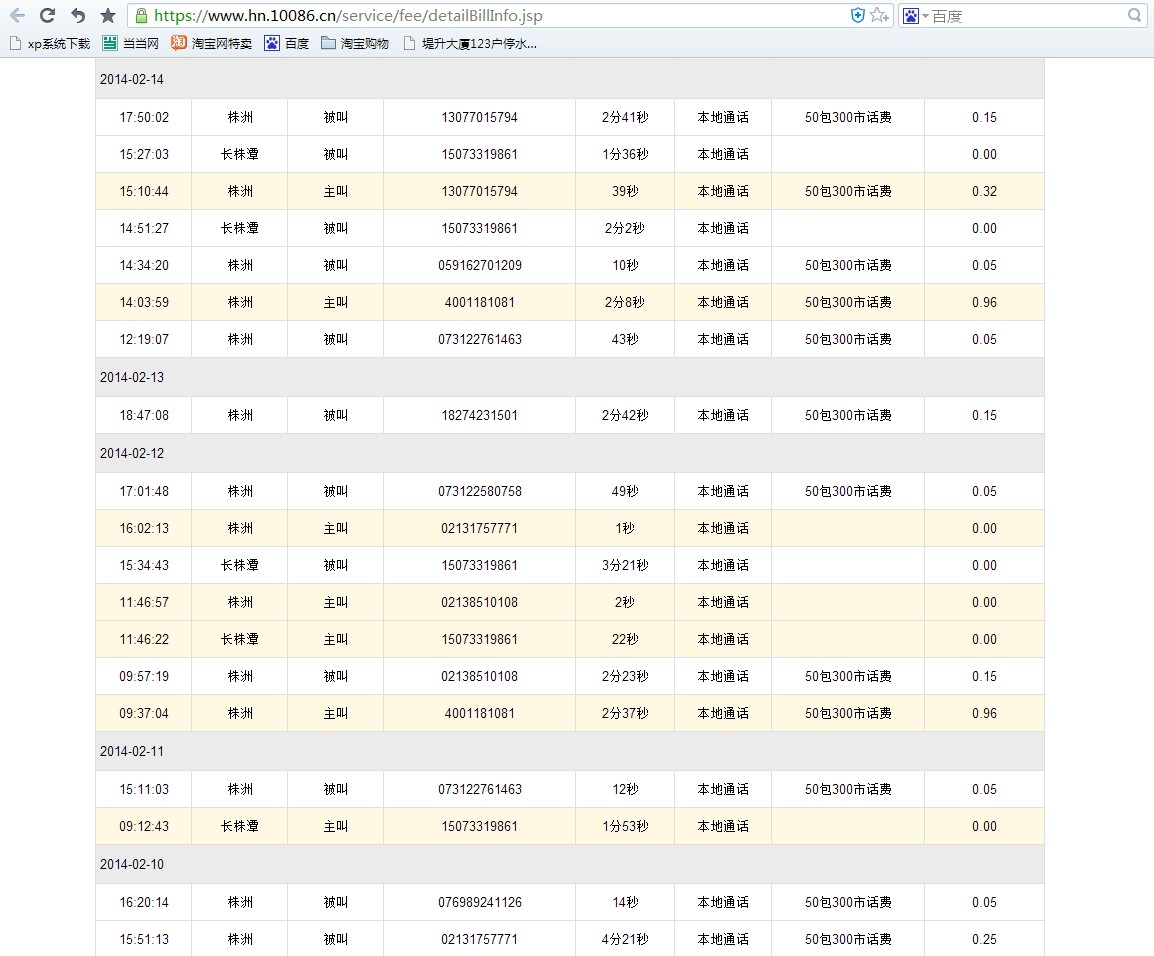The image size is (1154, 956).
Task: Click the blue shield icon in address bar
Action: (x=857, y=15)
